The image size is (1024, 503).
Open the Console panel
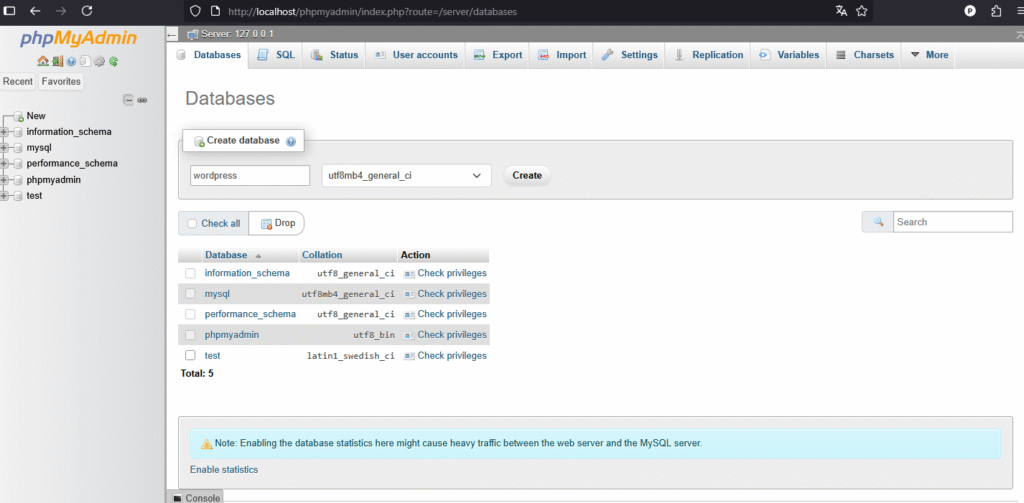(196, 498)
